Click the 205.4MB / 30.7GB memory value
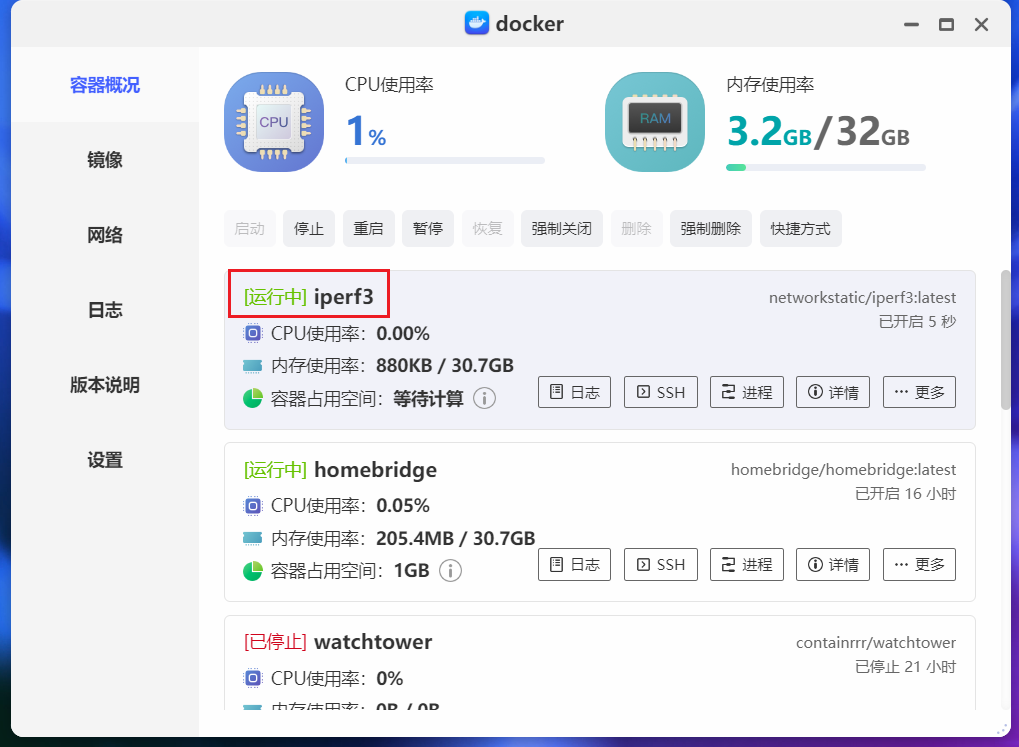This screenshot has height=747, width=1019. pos(456,538)
